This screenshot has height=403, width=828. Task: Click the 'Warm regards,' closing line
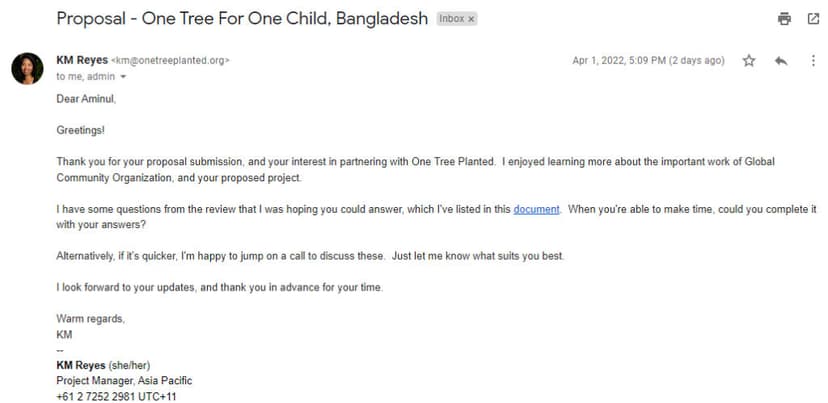[90, 320]
